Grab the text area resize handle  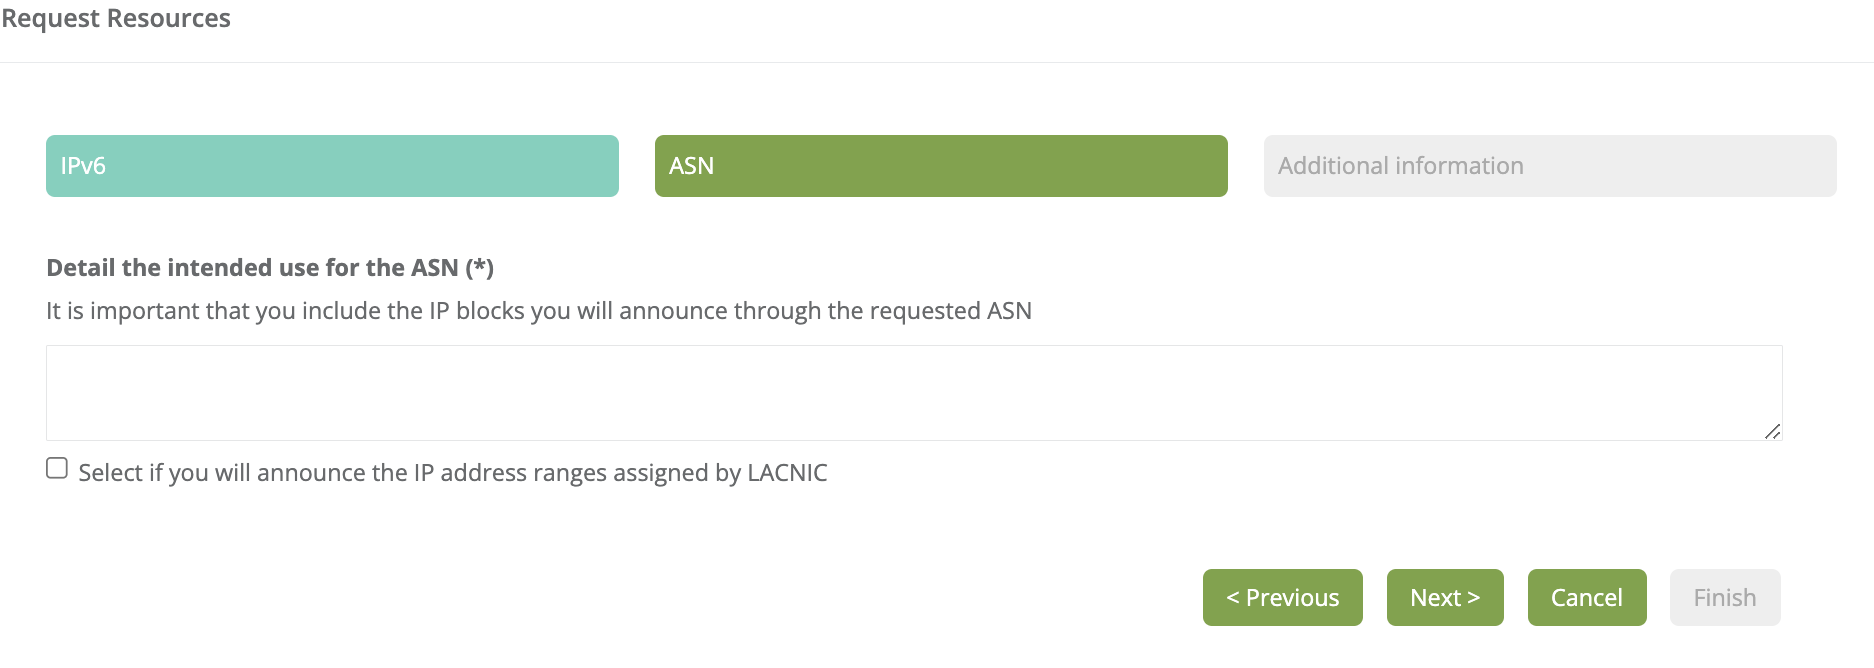(1772, 431)
